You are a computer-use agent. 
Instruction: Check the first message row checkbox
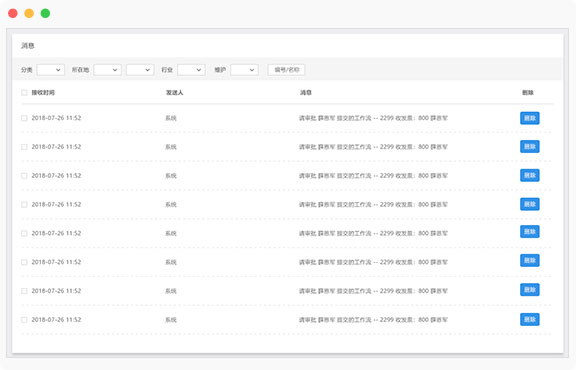point(24,118)
